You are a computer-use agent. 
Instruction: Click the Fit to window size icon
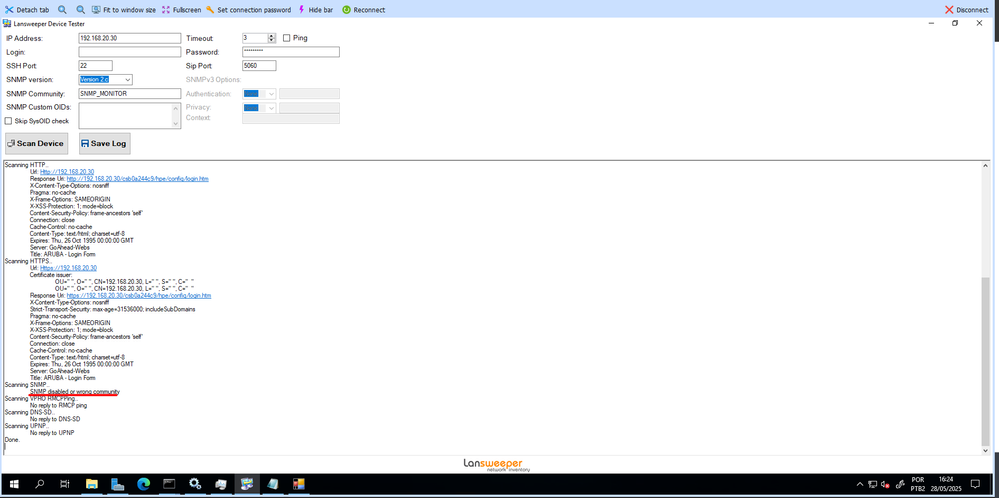coord(97,9)
